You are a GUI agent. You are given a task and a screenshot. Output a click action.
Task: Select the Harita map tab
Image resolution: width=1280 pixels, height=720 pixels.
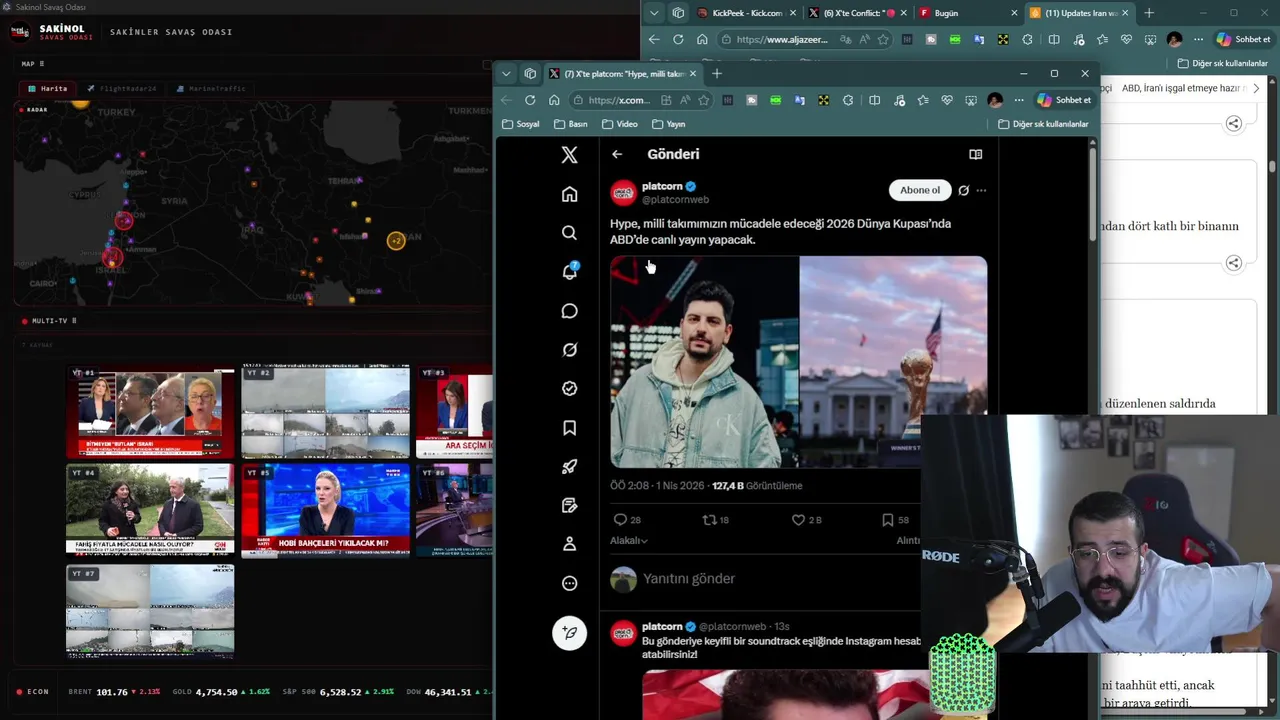click(48, 88)
